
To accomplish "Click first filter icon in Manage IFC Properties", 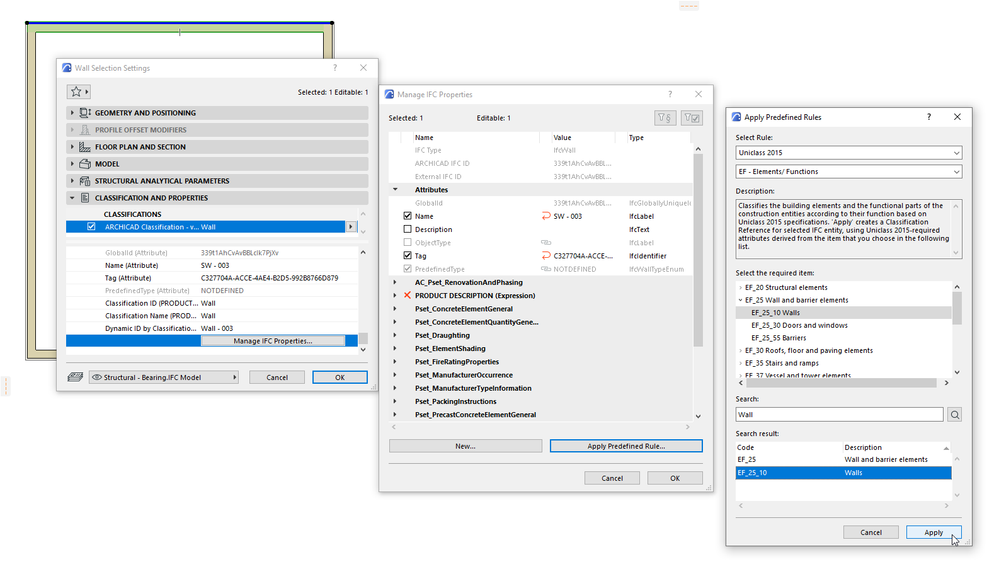I will 665,118.
